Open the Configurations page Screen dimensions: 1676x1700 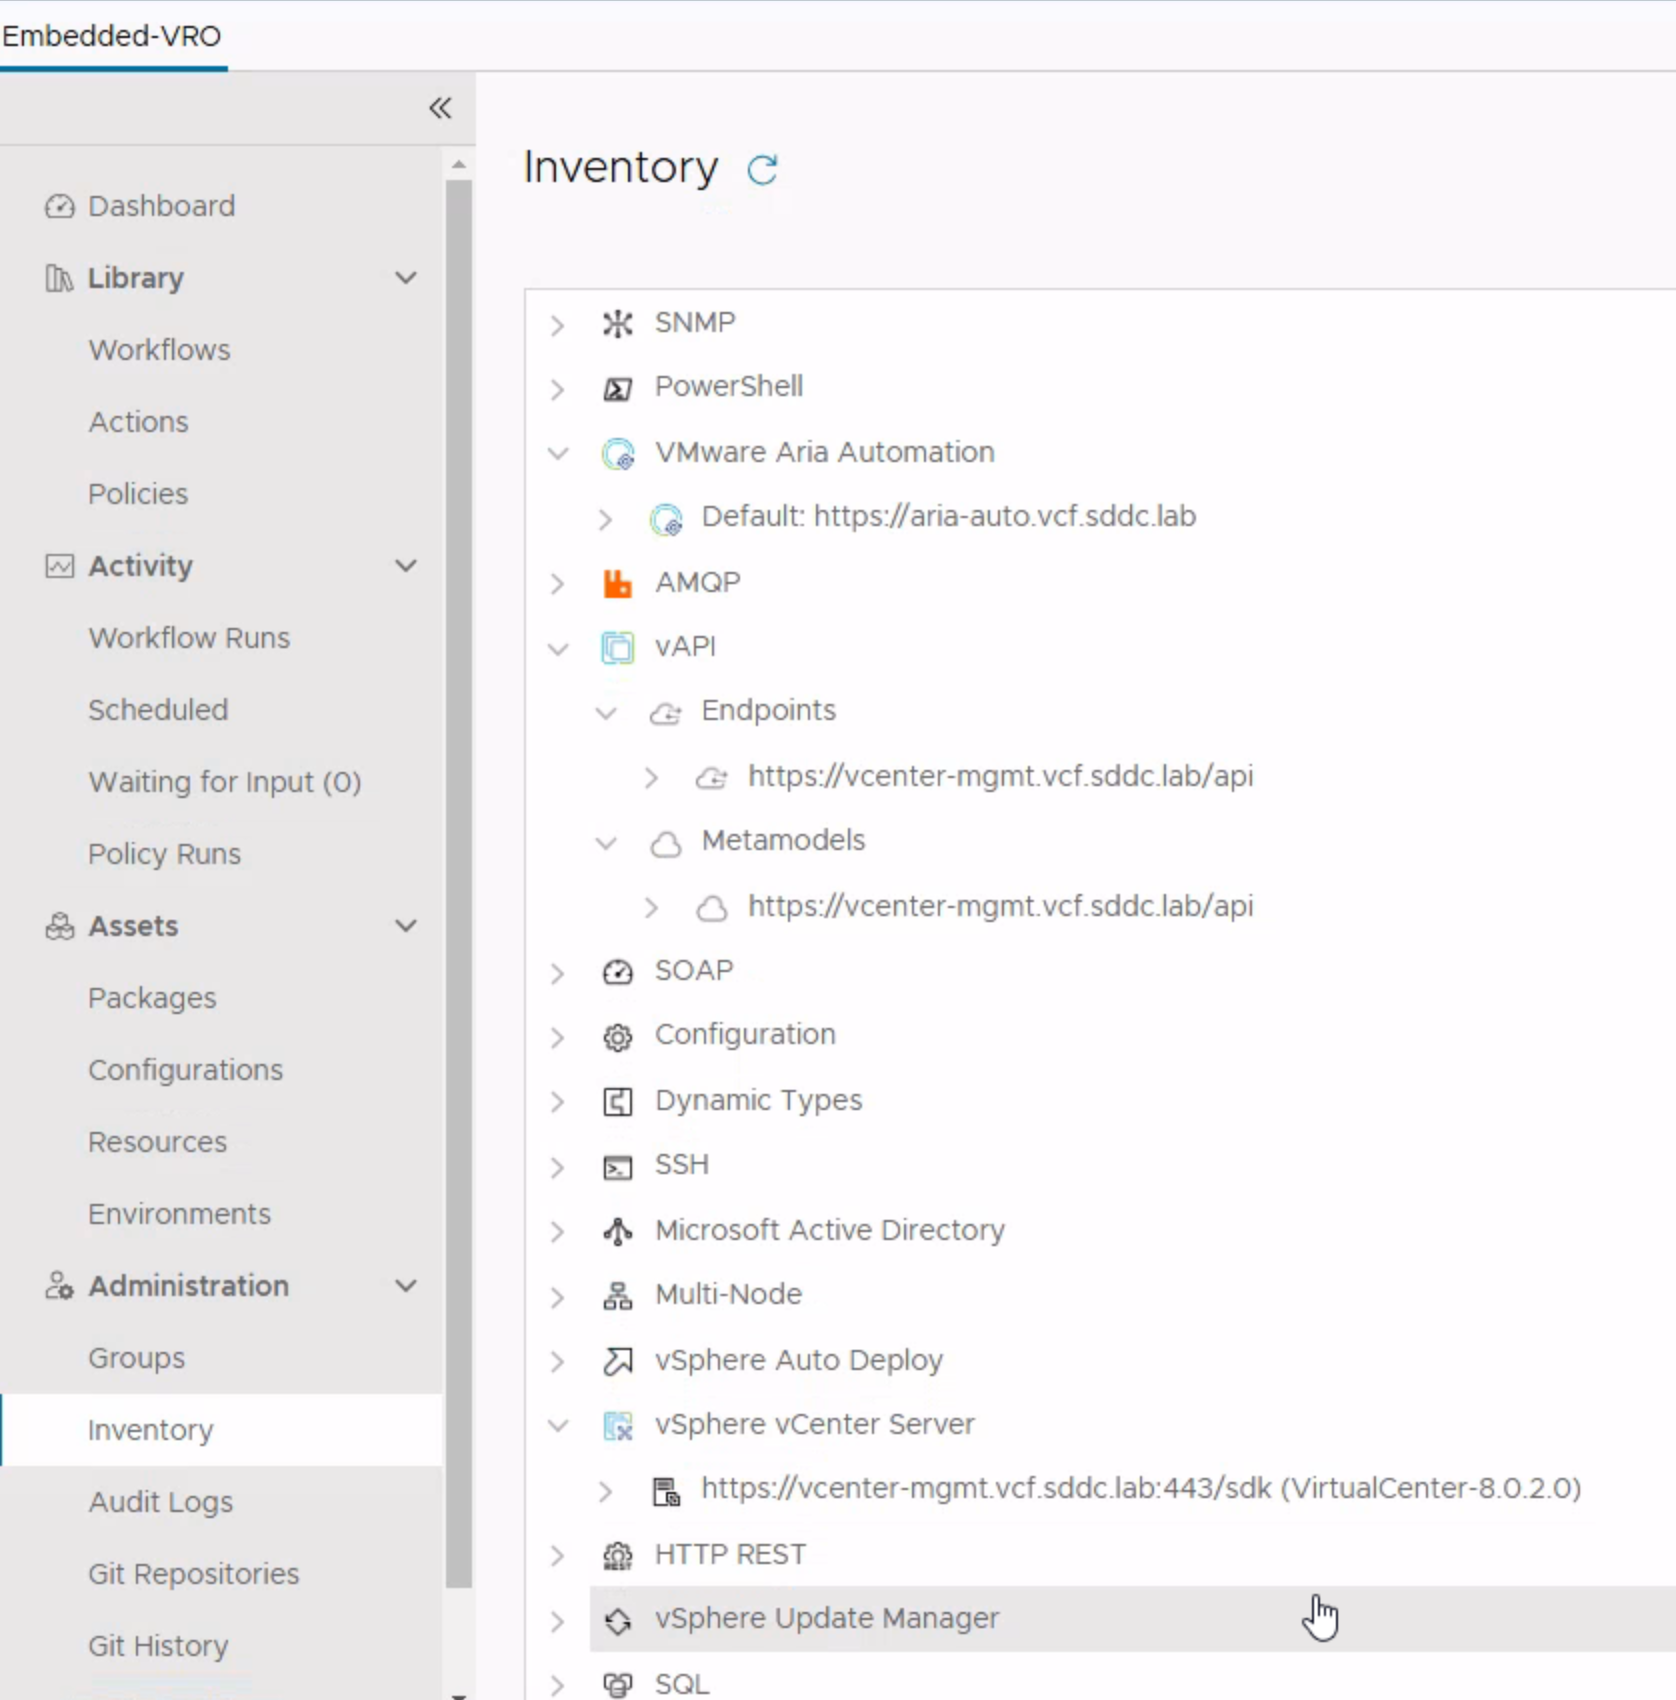point(185,1070)
